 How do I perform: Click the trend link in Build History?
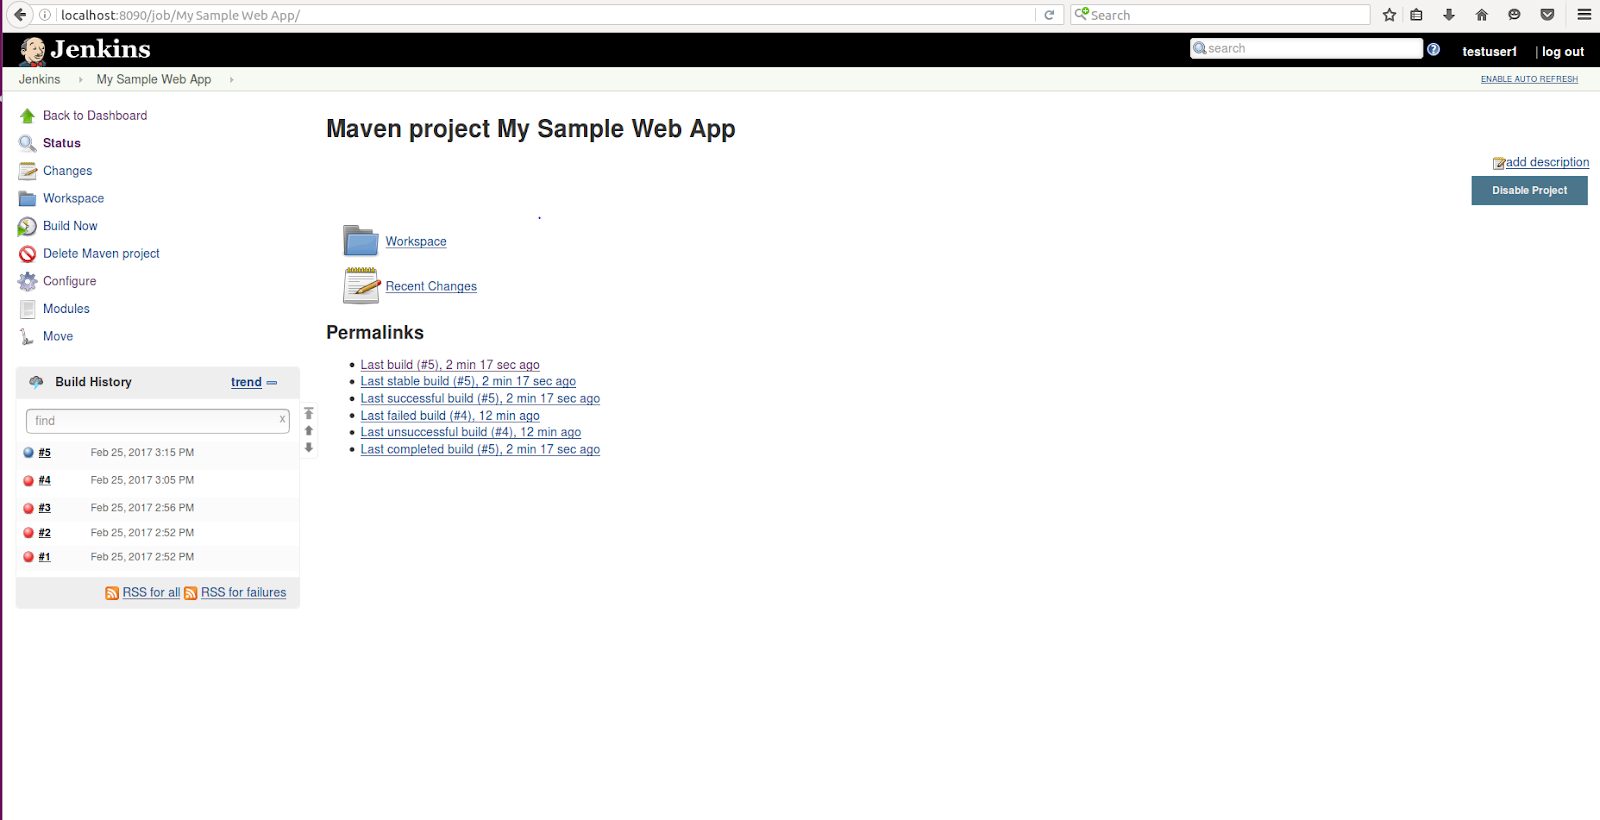[246, 382]
